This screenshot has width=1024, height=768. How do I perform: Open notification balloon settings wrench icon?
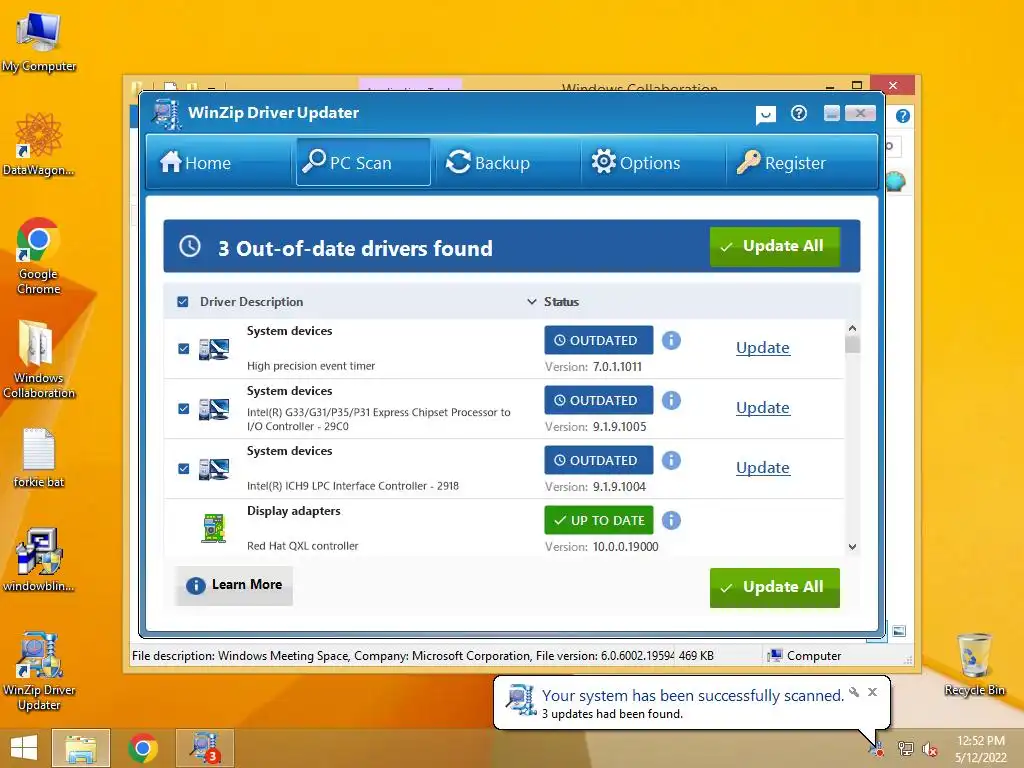tap(854, 692)
